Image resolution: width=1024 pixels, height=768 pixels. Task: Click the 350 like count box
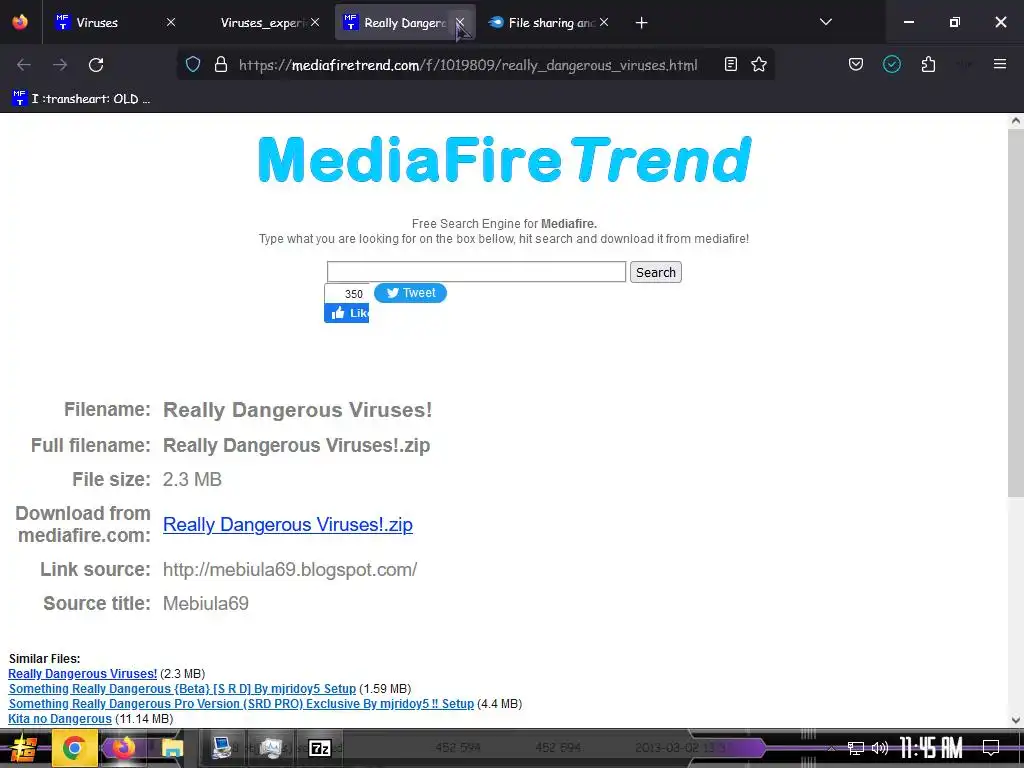(347, 294)
